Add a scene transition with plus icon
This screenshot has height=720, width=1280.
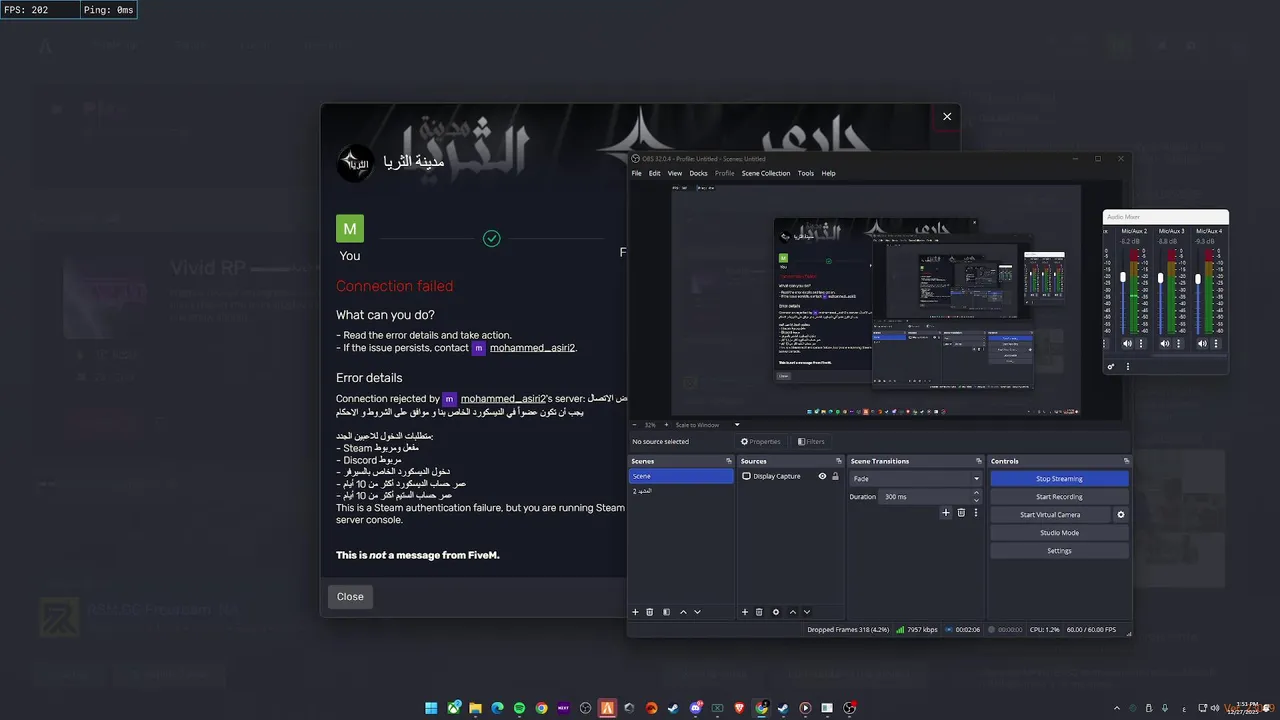pos(946,513)
